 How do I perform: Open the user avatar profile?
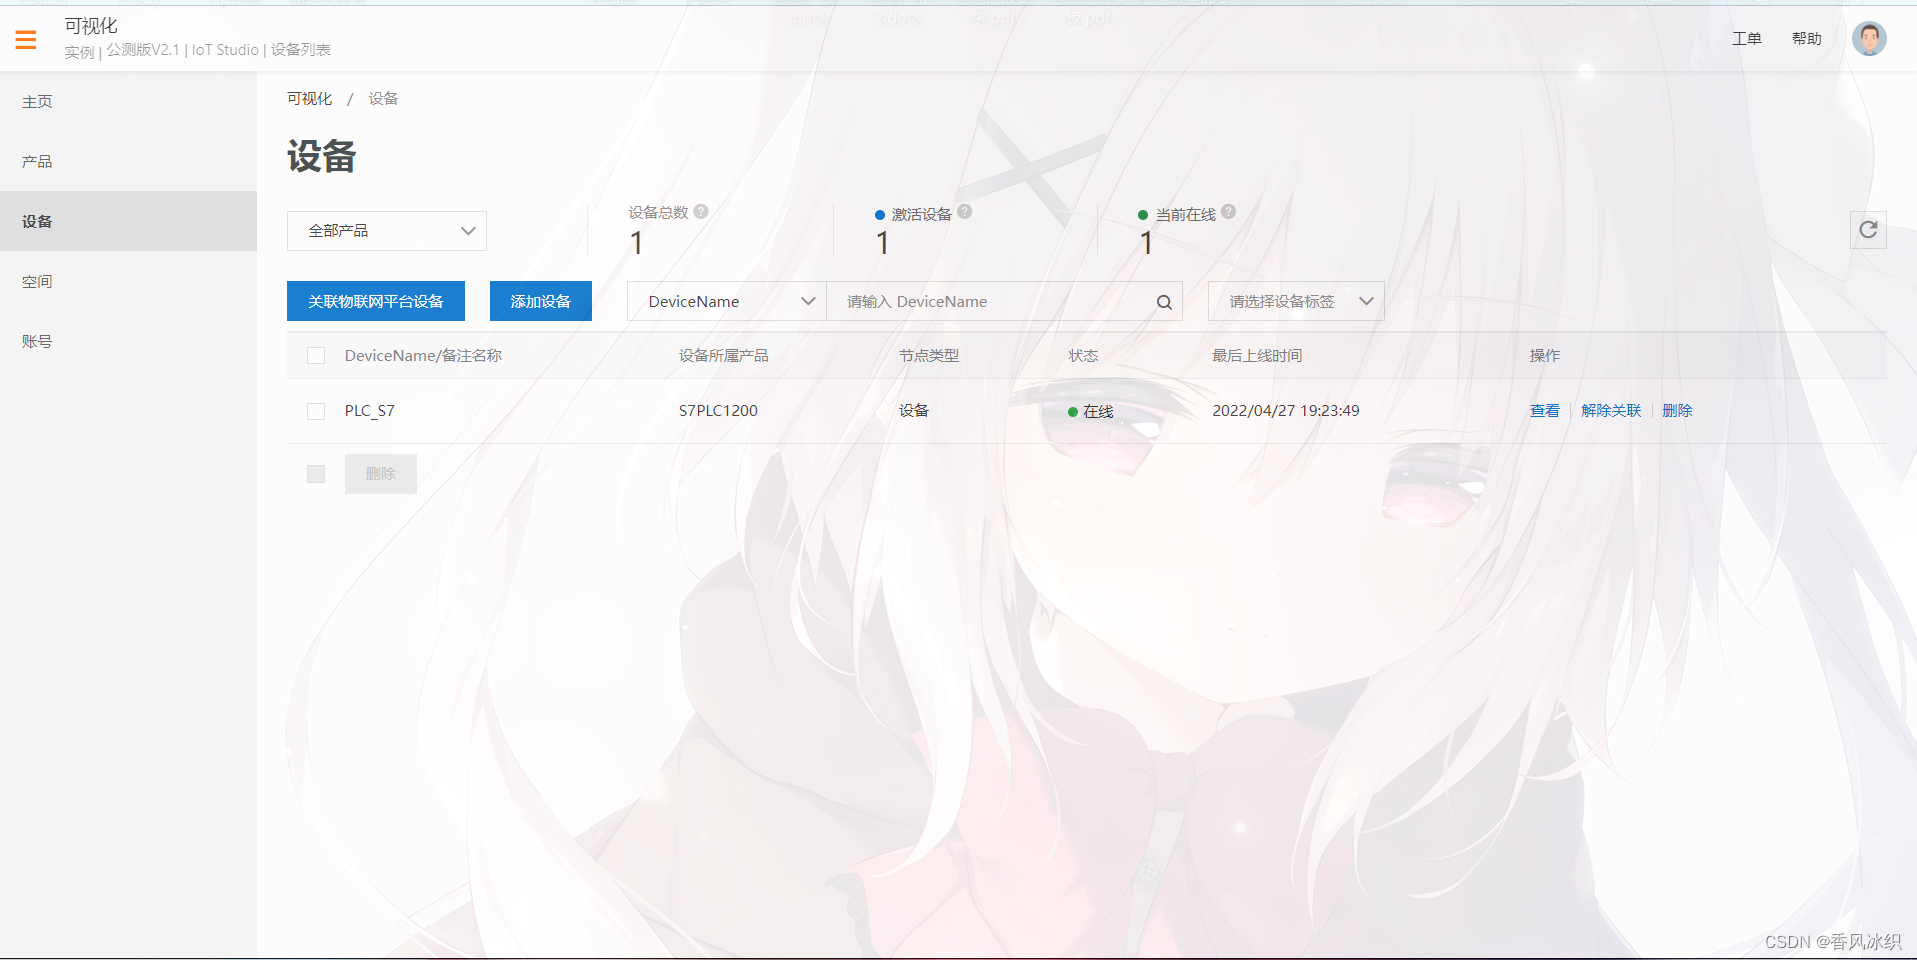point(1868,38)
